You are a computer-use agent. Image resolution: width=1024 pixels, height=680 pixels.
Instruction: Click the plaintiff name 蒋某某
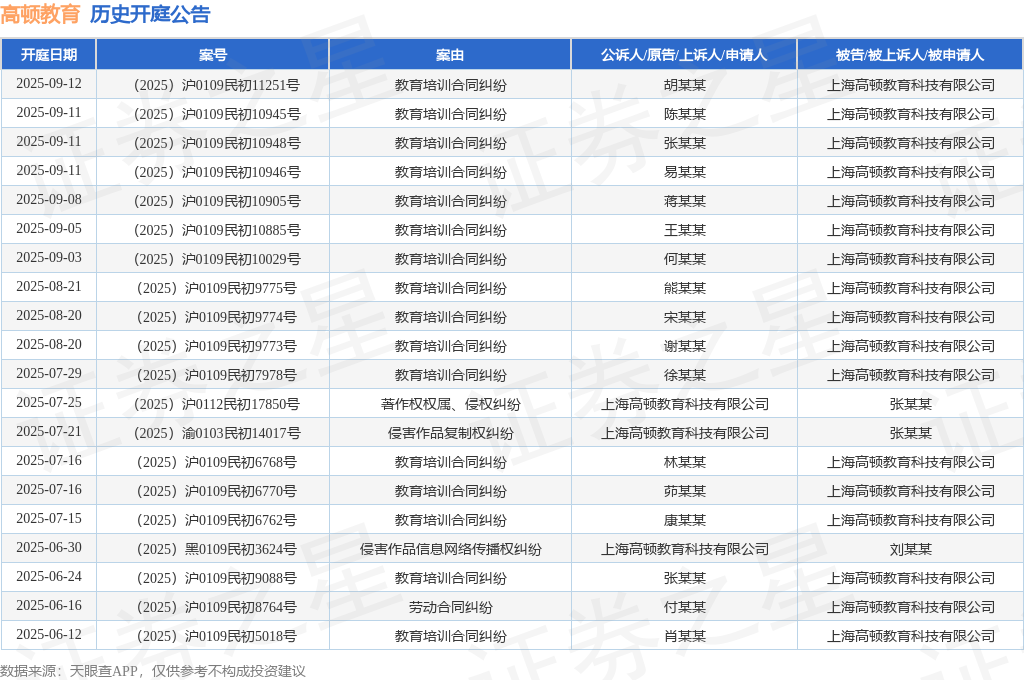pos(684,201)
